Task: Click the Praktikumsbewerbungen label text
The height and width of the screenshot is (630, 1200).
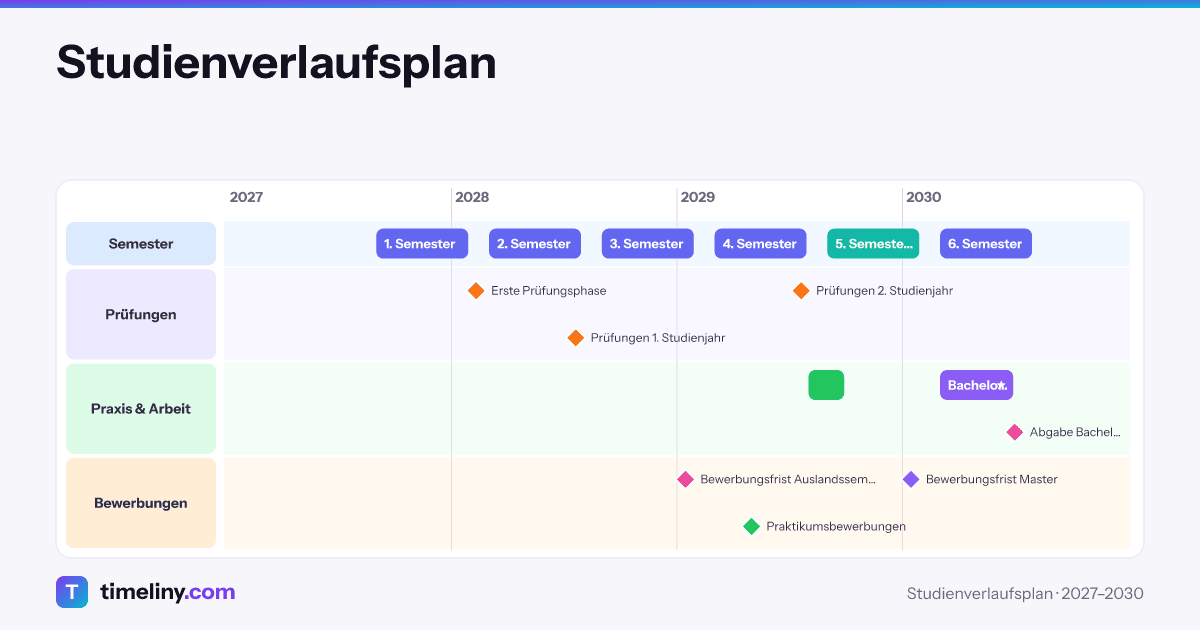Action: (836, 526)
